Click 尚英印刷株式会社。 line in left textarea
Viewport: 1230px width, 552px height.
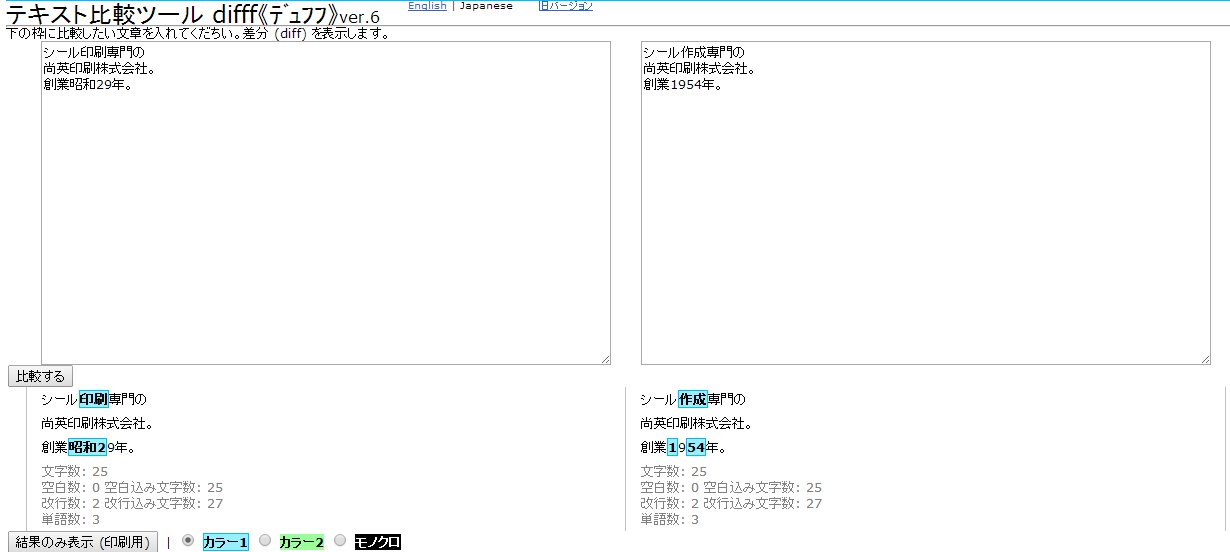pyautogui.click(x=100, y=69)
